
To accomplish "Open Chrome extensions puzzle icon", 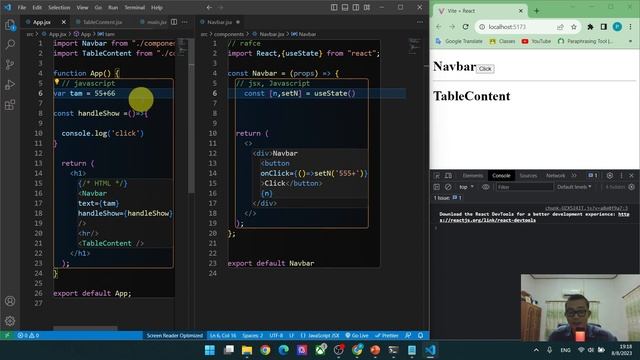I will click(590, 27).
